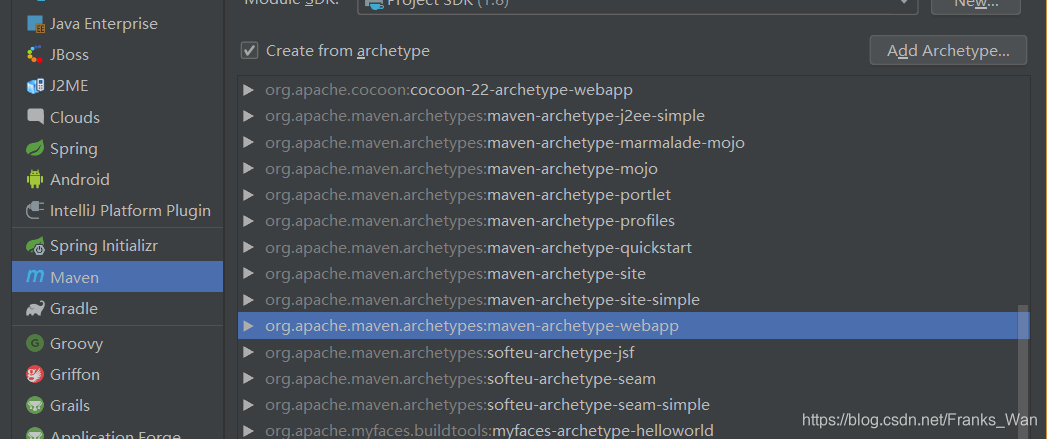The image size is (1047, 439).
Task: Click the Groovy G icon
Action: [x=35, y=343]
